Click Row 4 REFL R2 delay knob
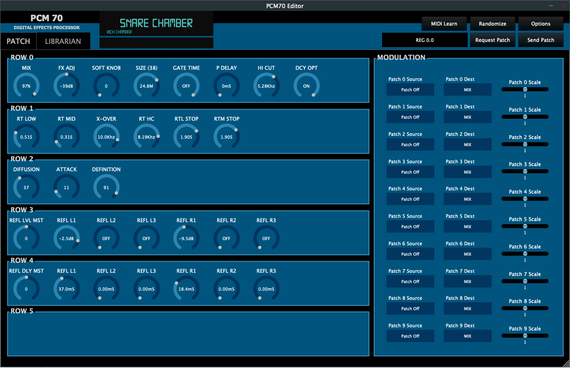570x368 pixels. coord(226,289)
